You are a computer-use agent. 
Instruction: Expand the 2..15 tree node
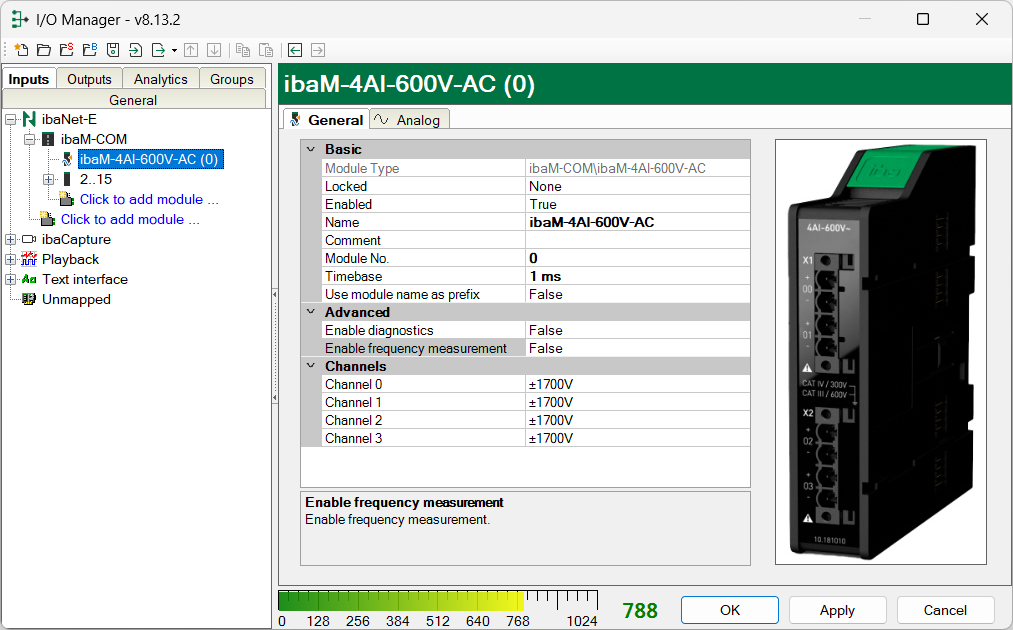pos(48,180)
